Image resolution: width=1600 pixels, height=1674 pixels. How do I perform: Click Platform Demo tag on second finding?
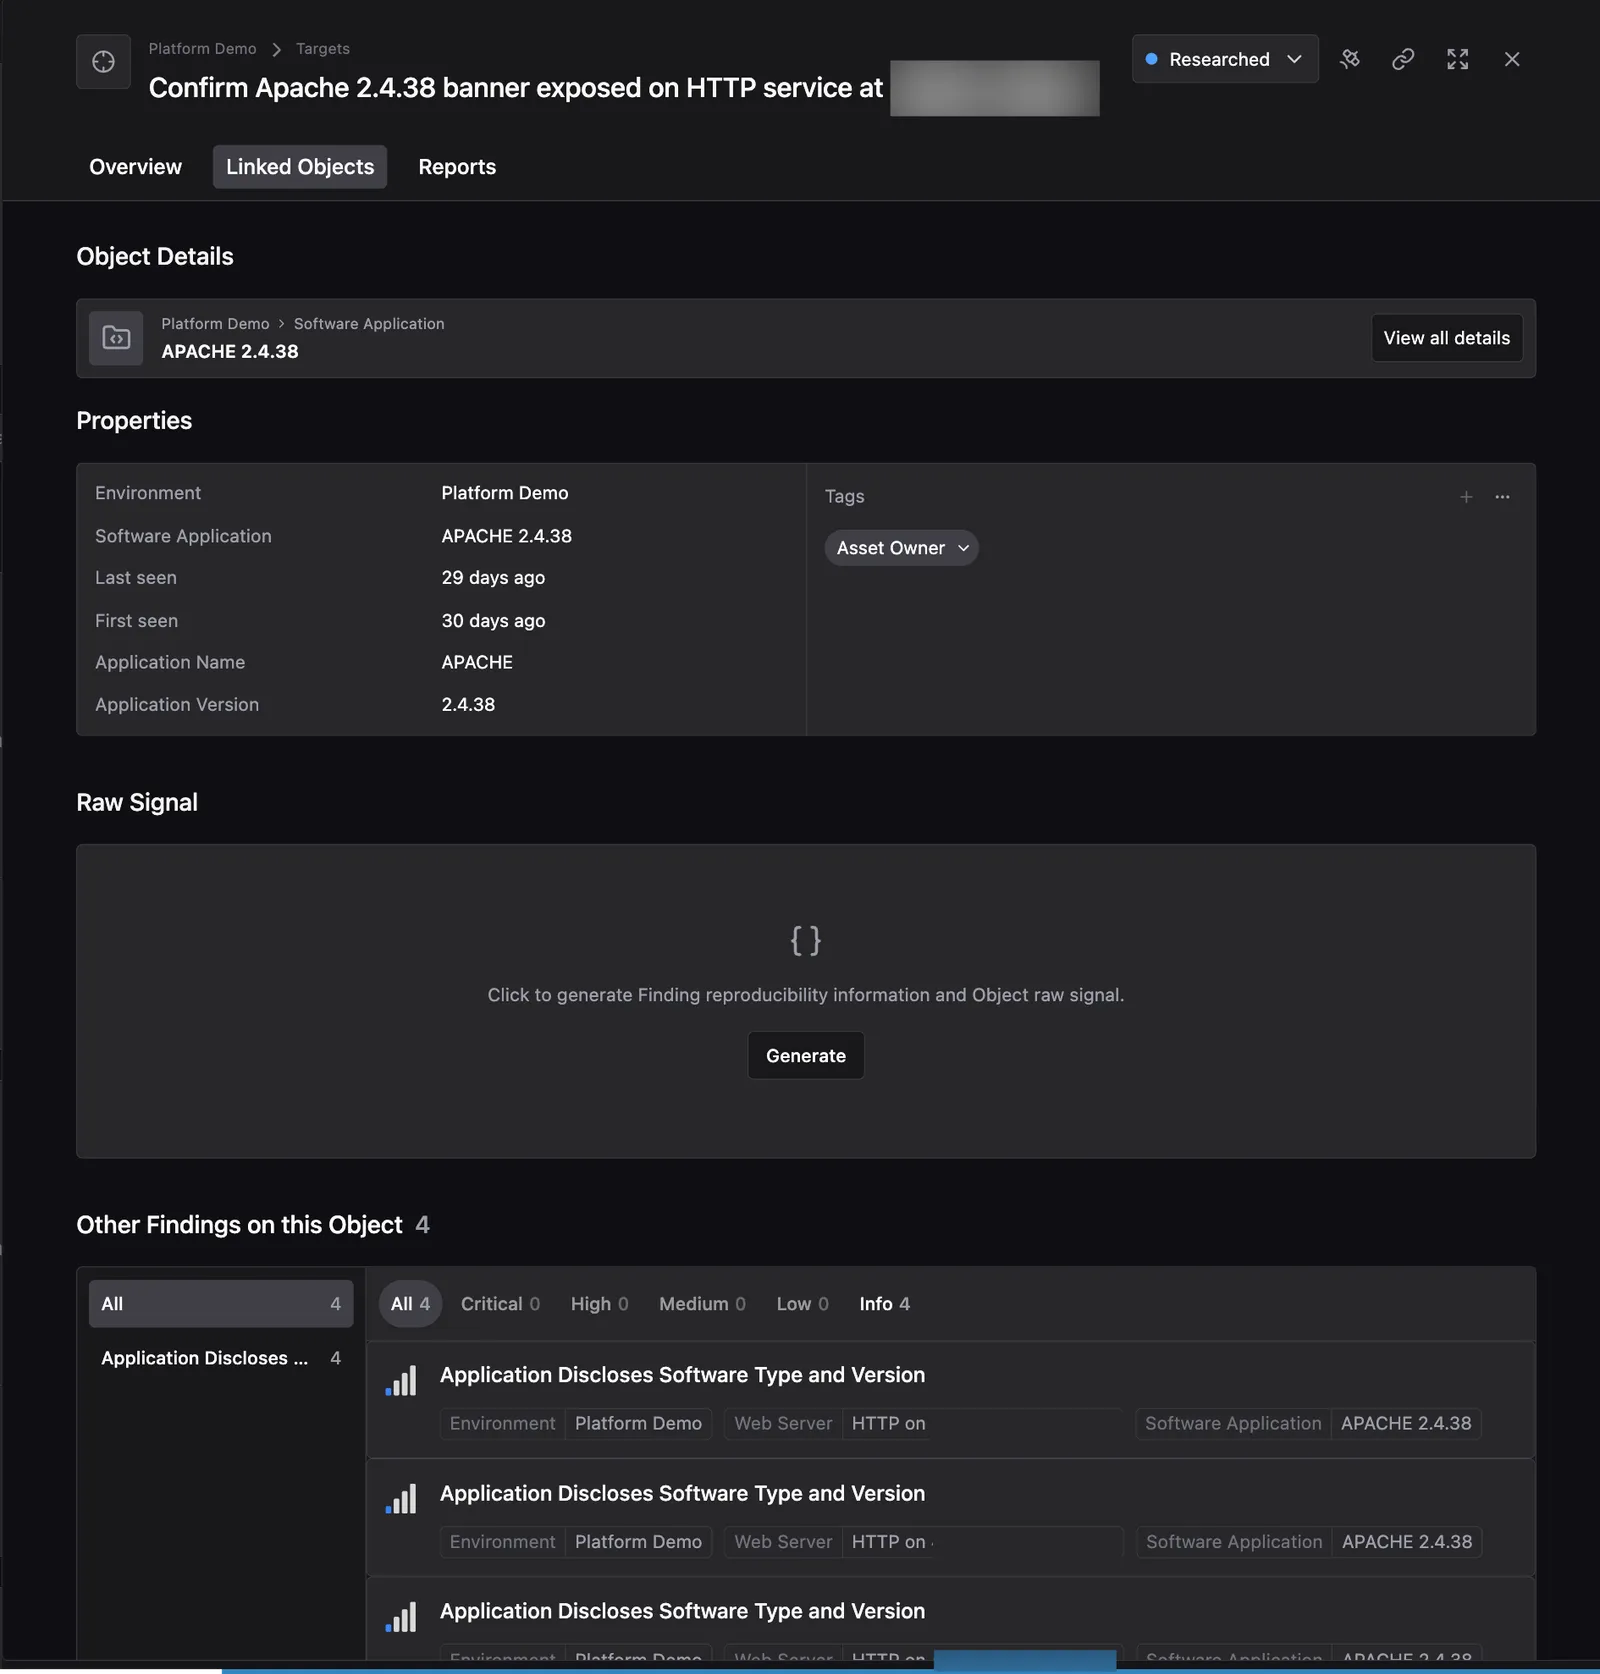[638, 1542]
